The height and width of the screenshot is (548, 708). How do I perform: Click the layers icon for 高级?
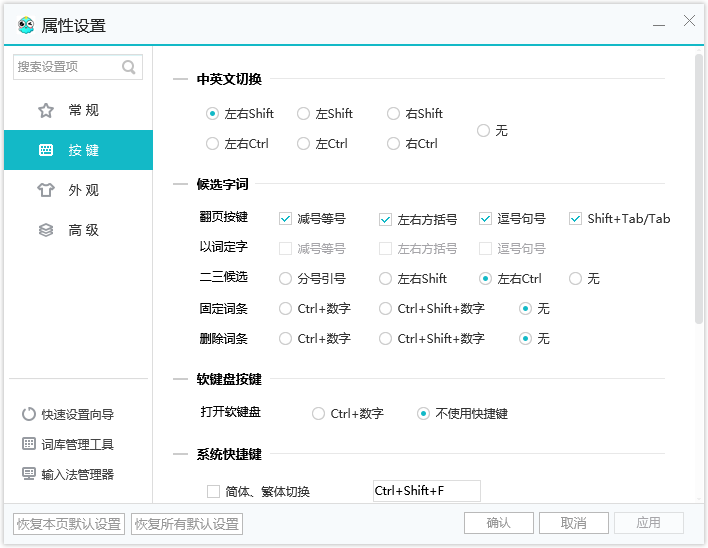click(x=46, y=230)
